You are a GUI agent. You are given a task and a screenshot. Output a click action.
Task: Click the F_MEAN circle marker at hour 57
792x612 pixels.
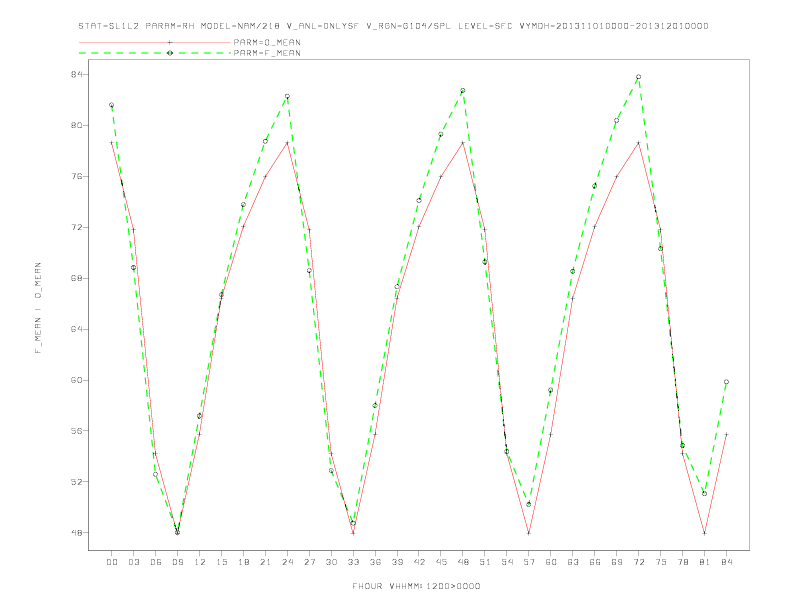[x=529, y=504]
